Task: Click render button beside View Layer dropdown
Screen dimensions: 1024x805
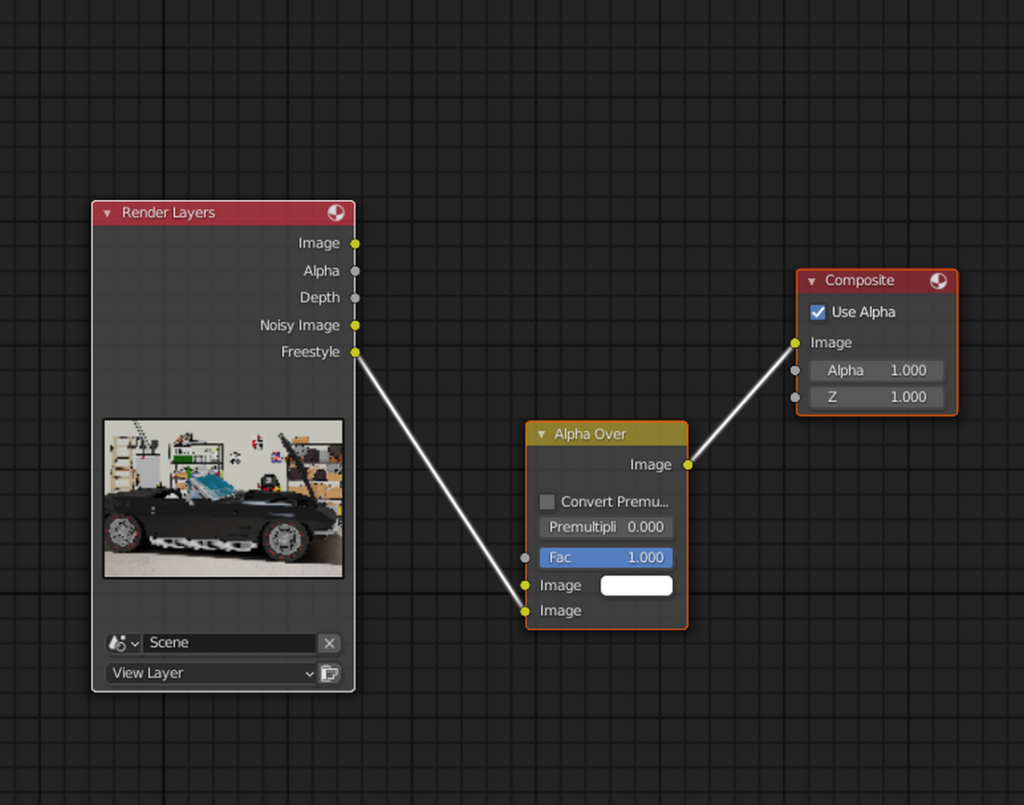Action: click(x=330, y=673)
